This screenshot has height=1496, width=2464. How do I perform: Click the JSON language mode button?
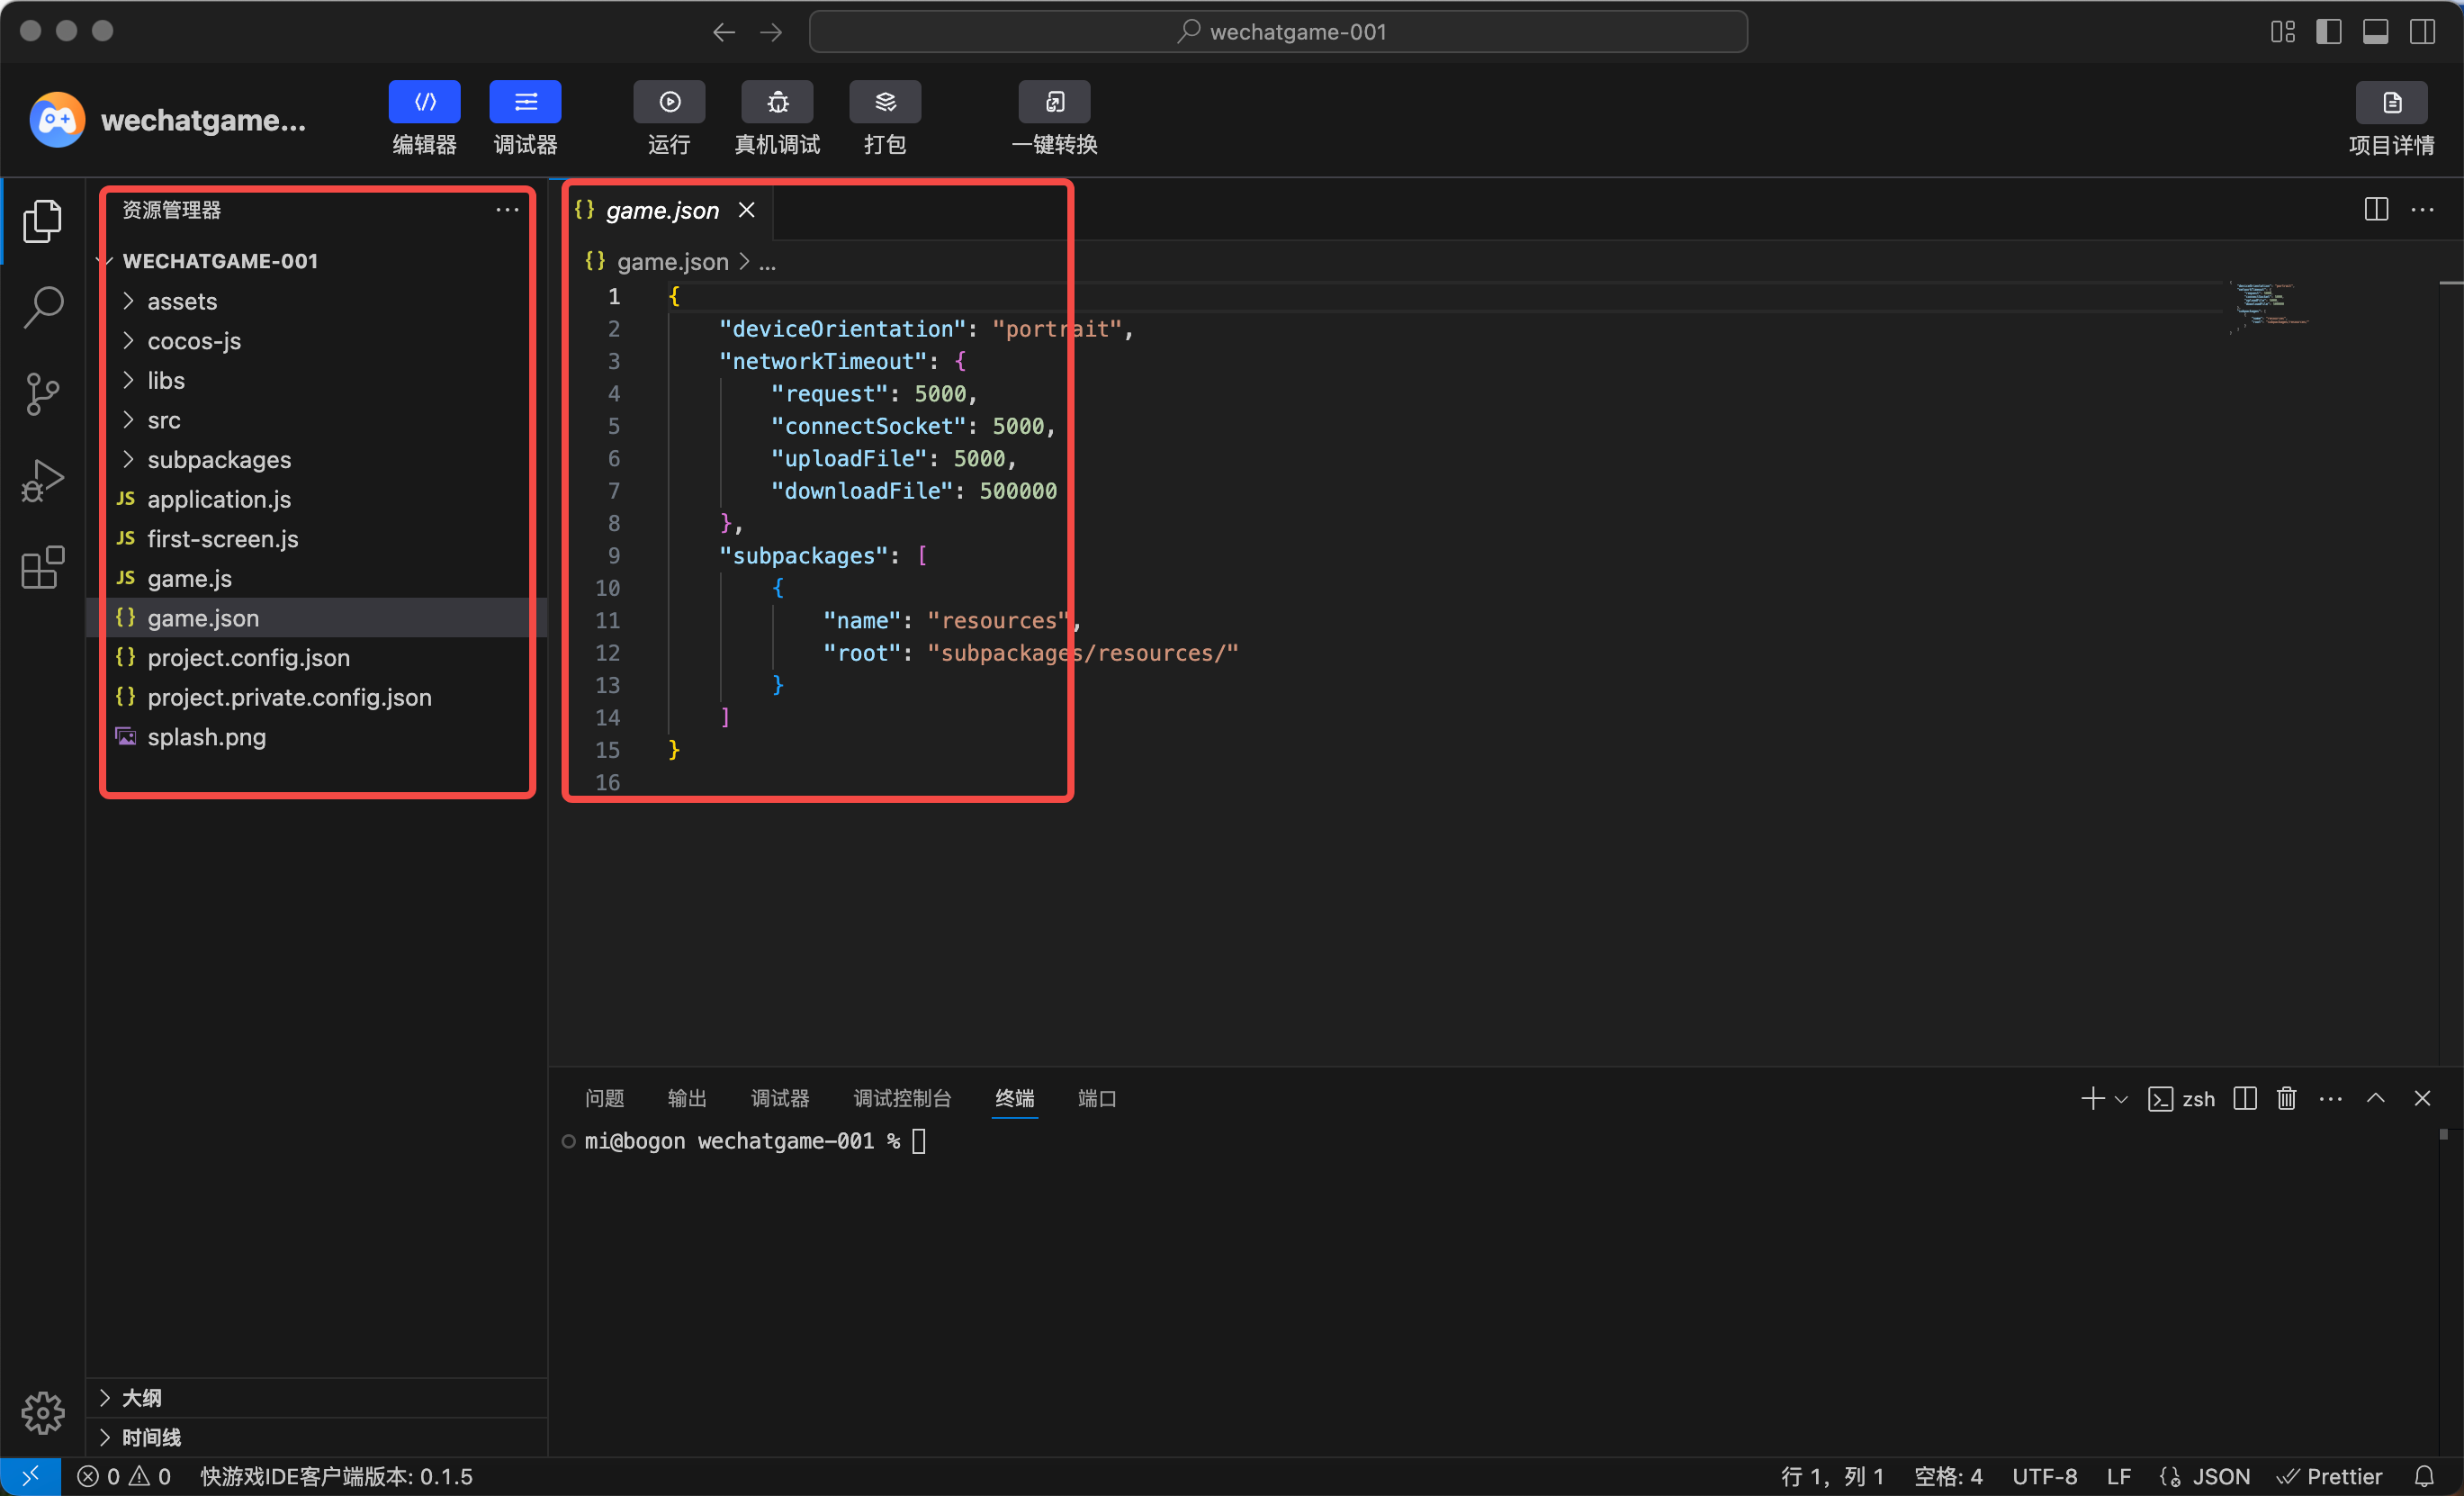click(x=2220, y=1476)
